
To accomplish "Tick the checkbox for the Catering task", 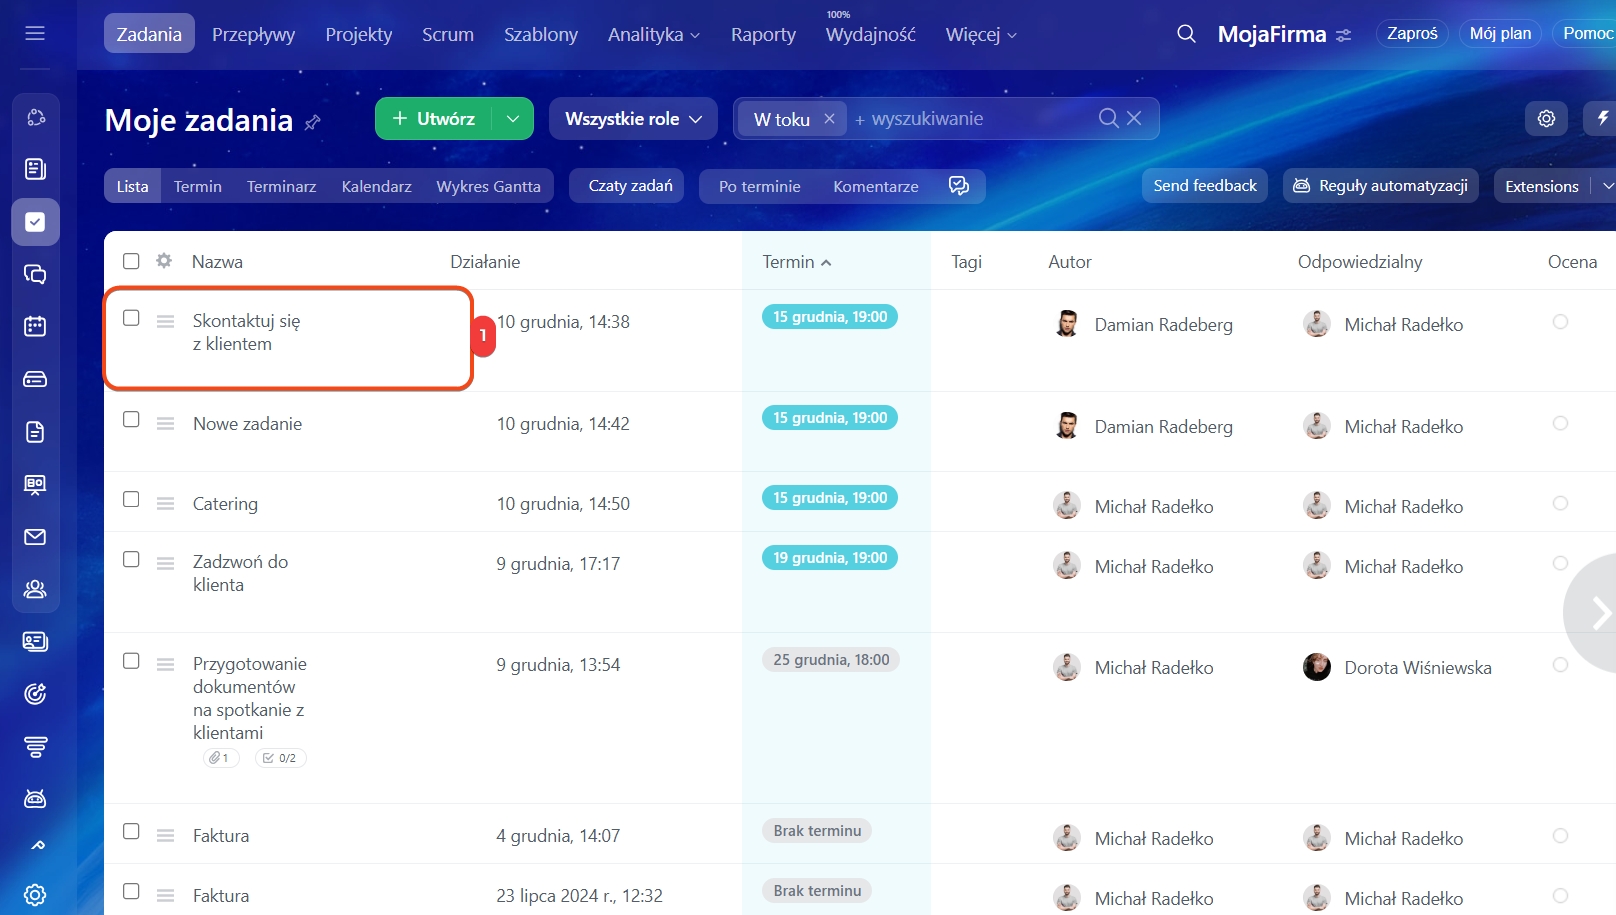I will pos(131,499).
